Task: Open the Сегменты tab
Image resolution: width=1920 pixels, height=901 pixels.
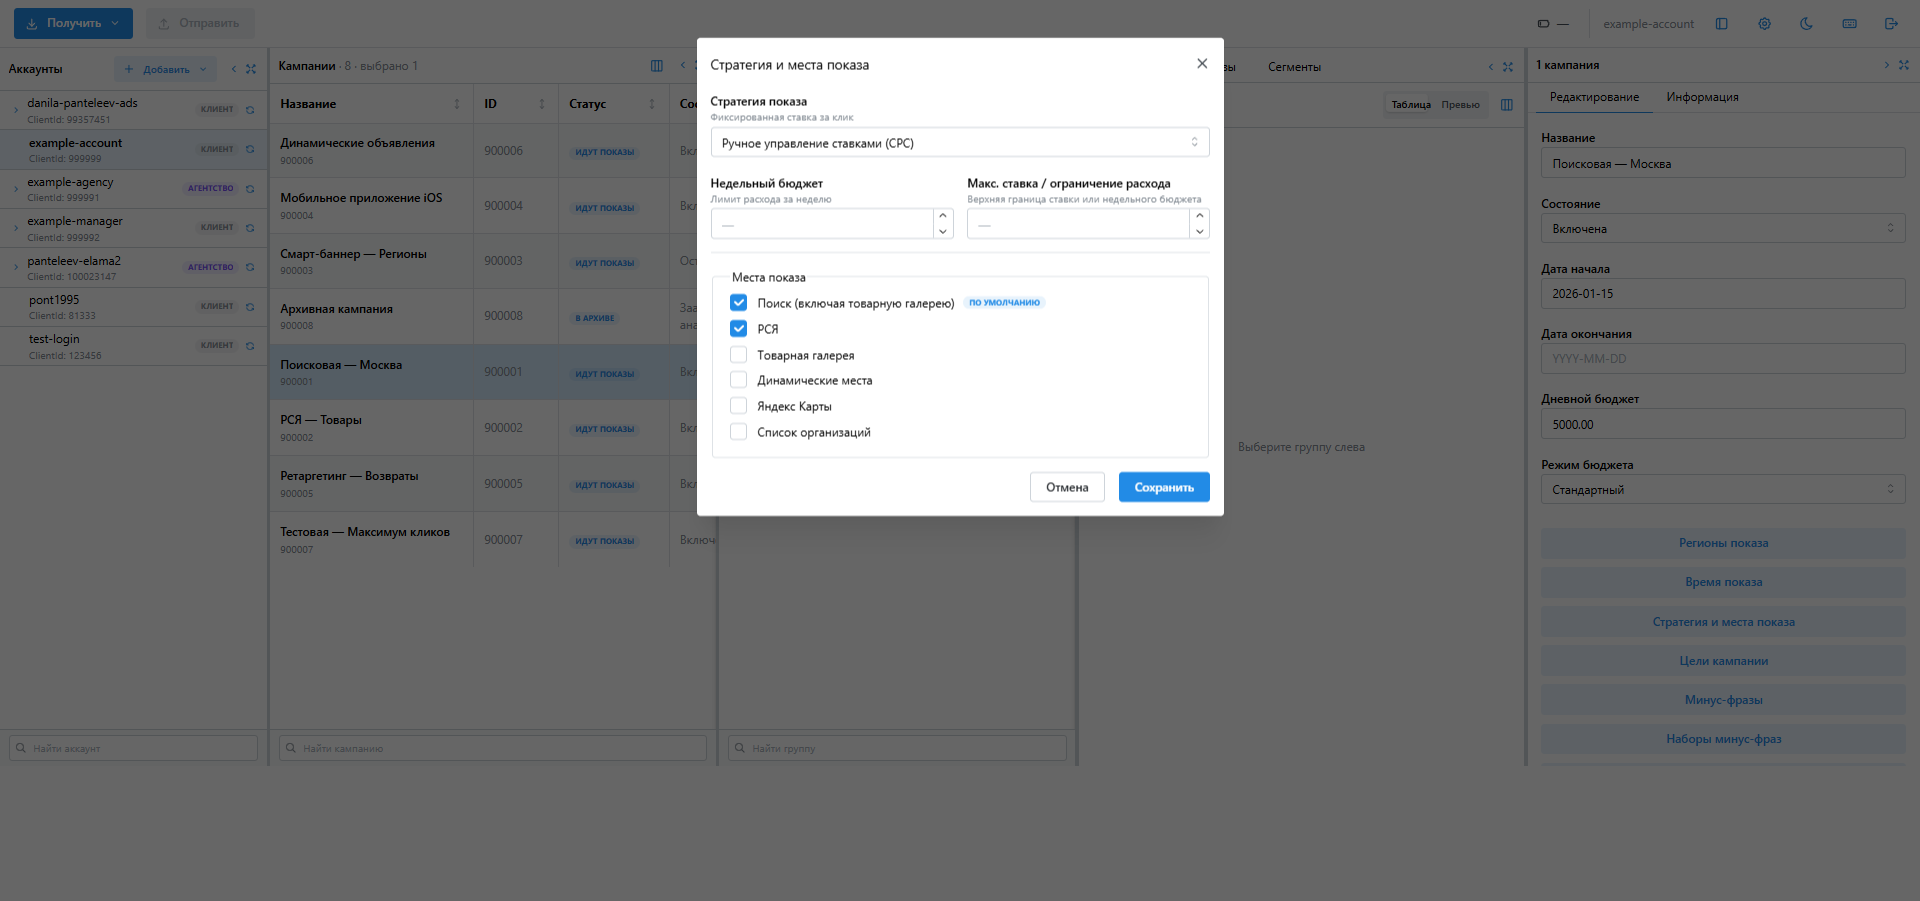Action: coord(1294,67)
